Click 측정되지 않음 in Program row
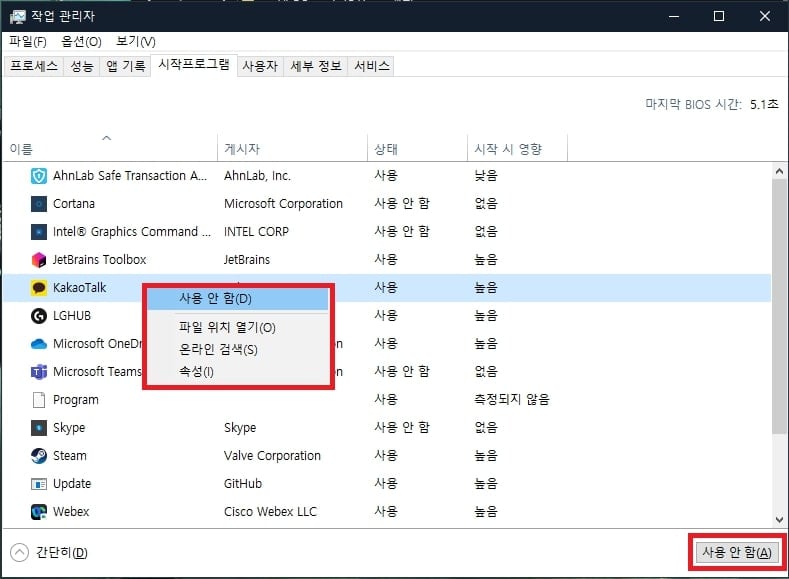This screenshot has height=579, width=789. click(512, 400)
